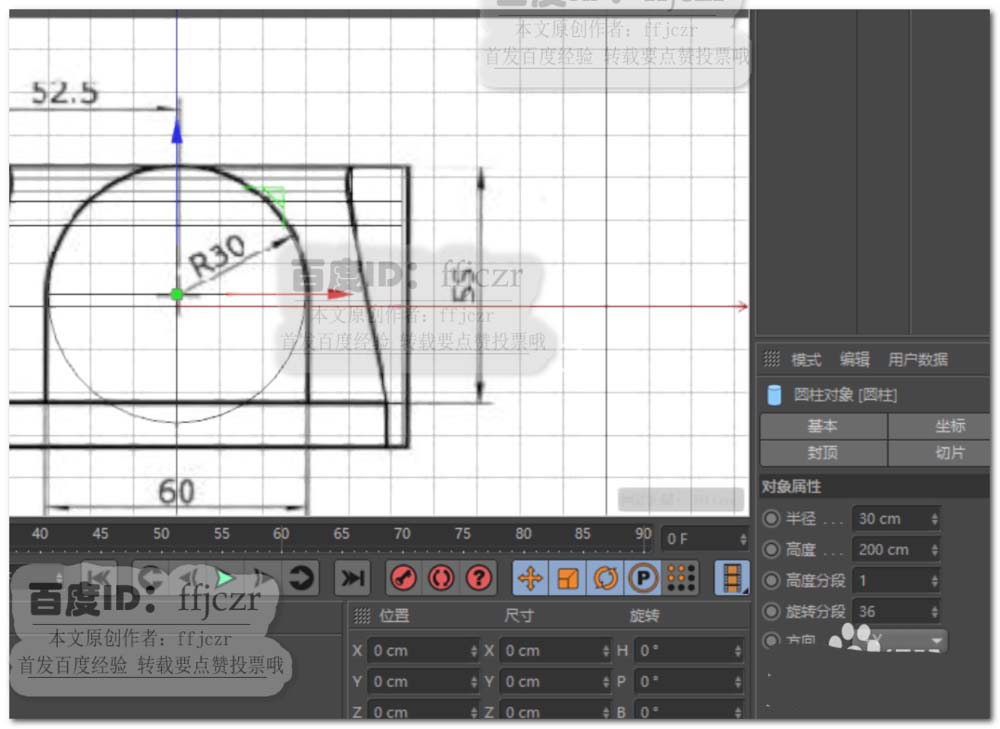The width and height of the screenshot is (1000, 729).
Task: Click the loop playback icon
Action: [301, 578]
